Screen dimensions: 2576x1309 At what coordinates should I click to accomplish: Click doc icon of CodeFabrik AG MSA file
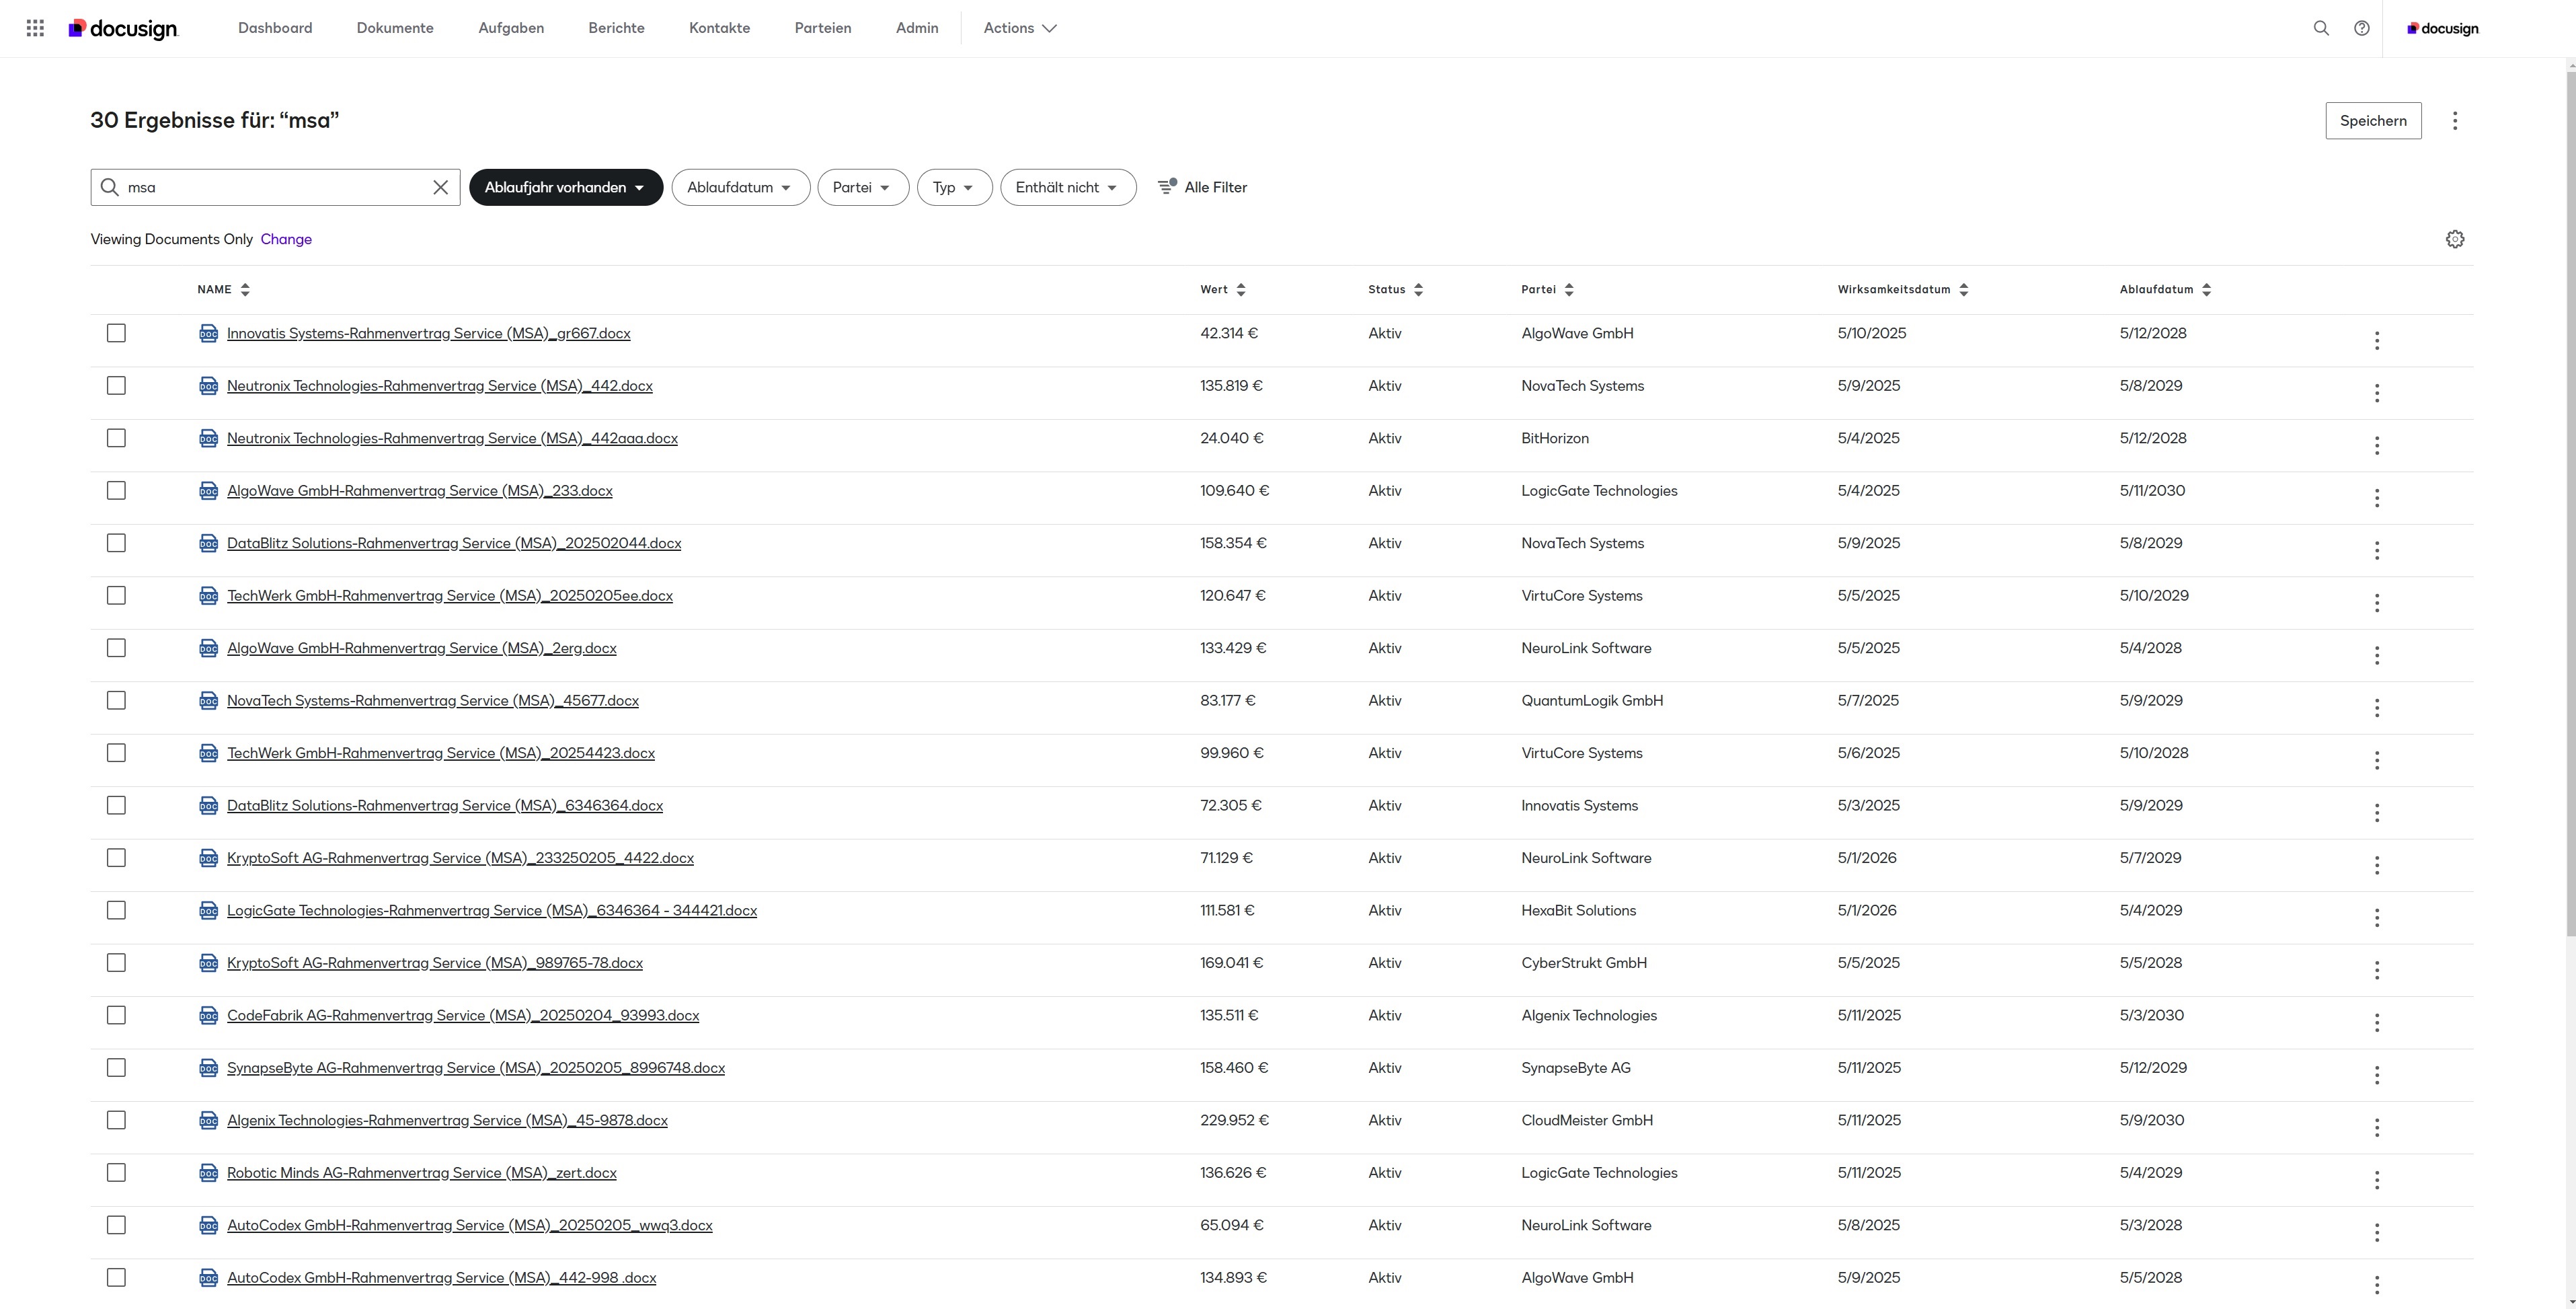(x=208, y=1015)
